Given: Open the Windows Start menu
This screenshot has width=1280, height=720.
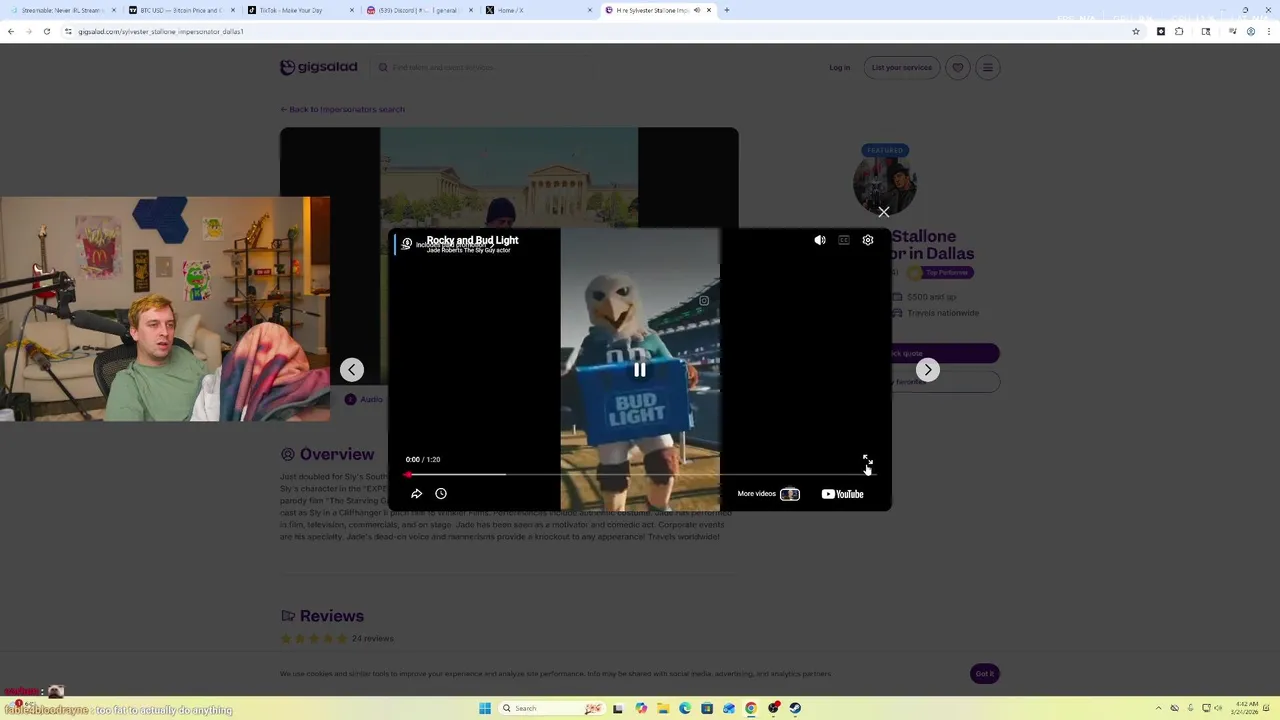Looking at the screenshot, I should (x=485, y=708).
